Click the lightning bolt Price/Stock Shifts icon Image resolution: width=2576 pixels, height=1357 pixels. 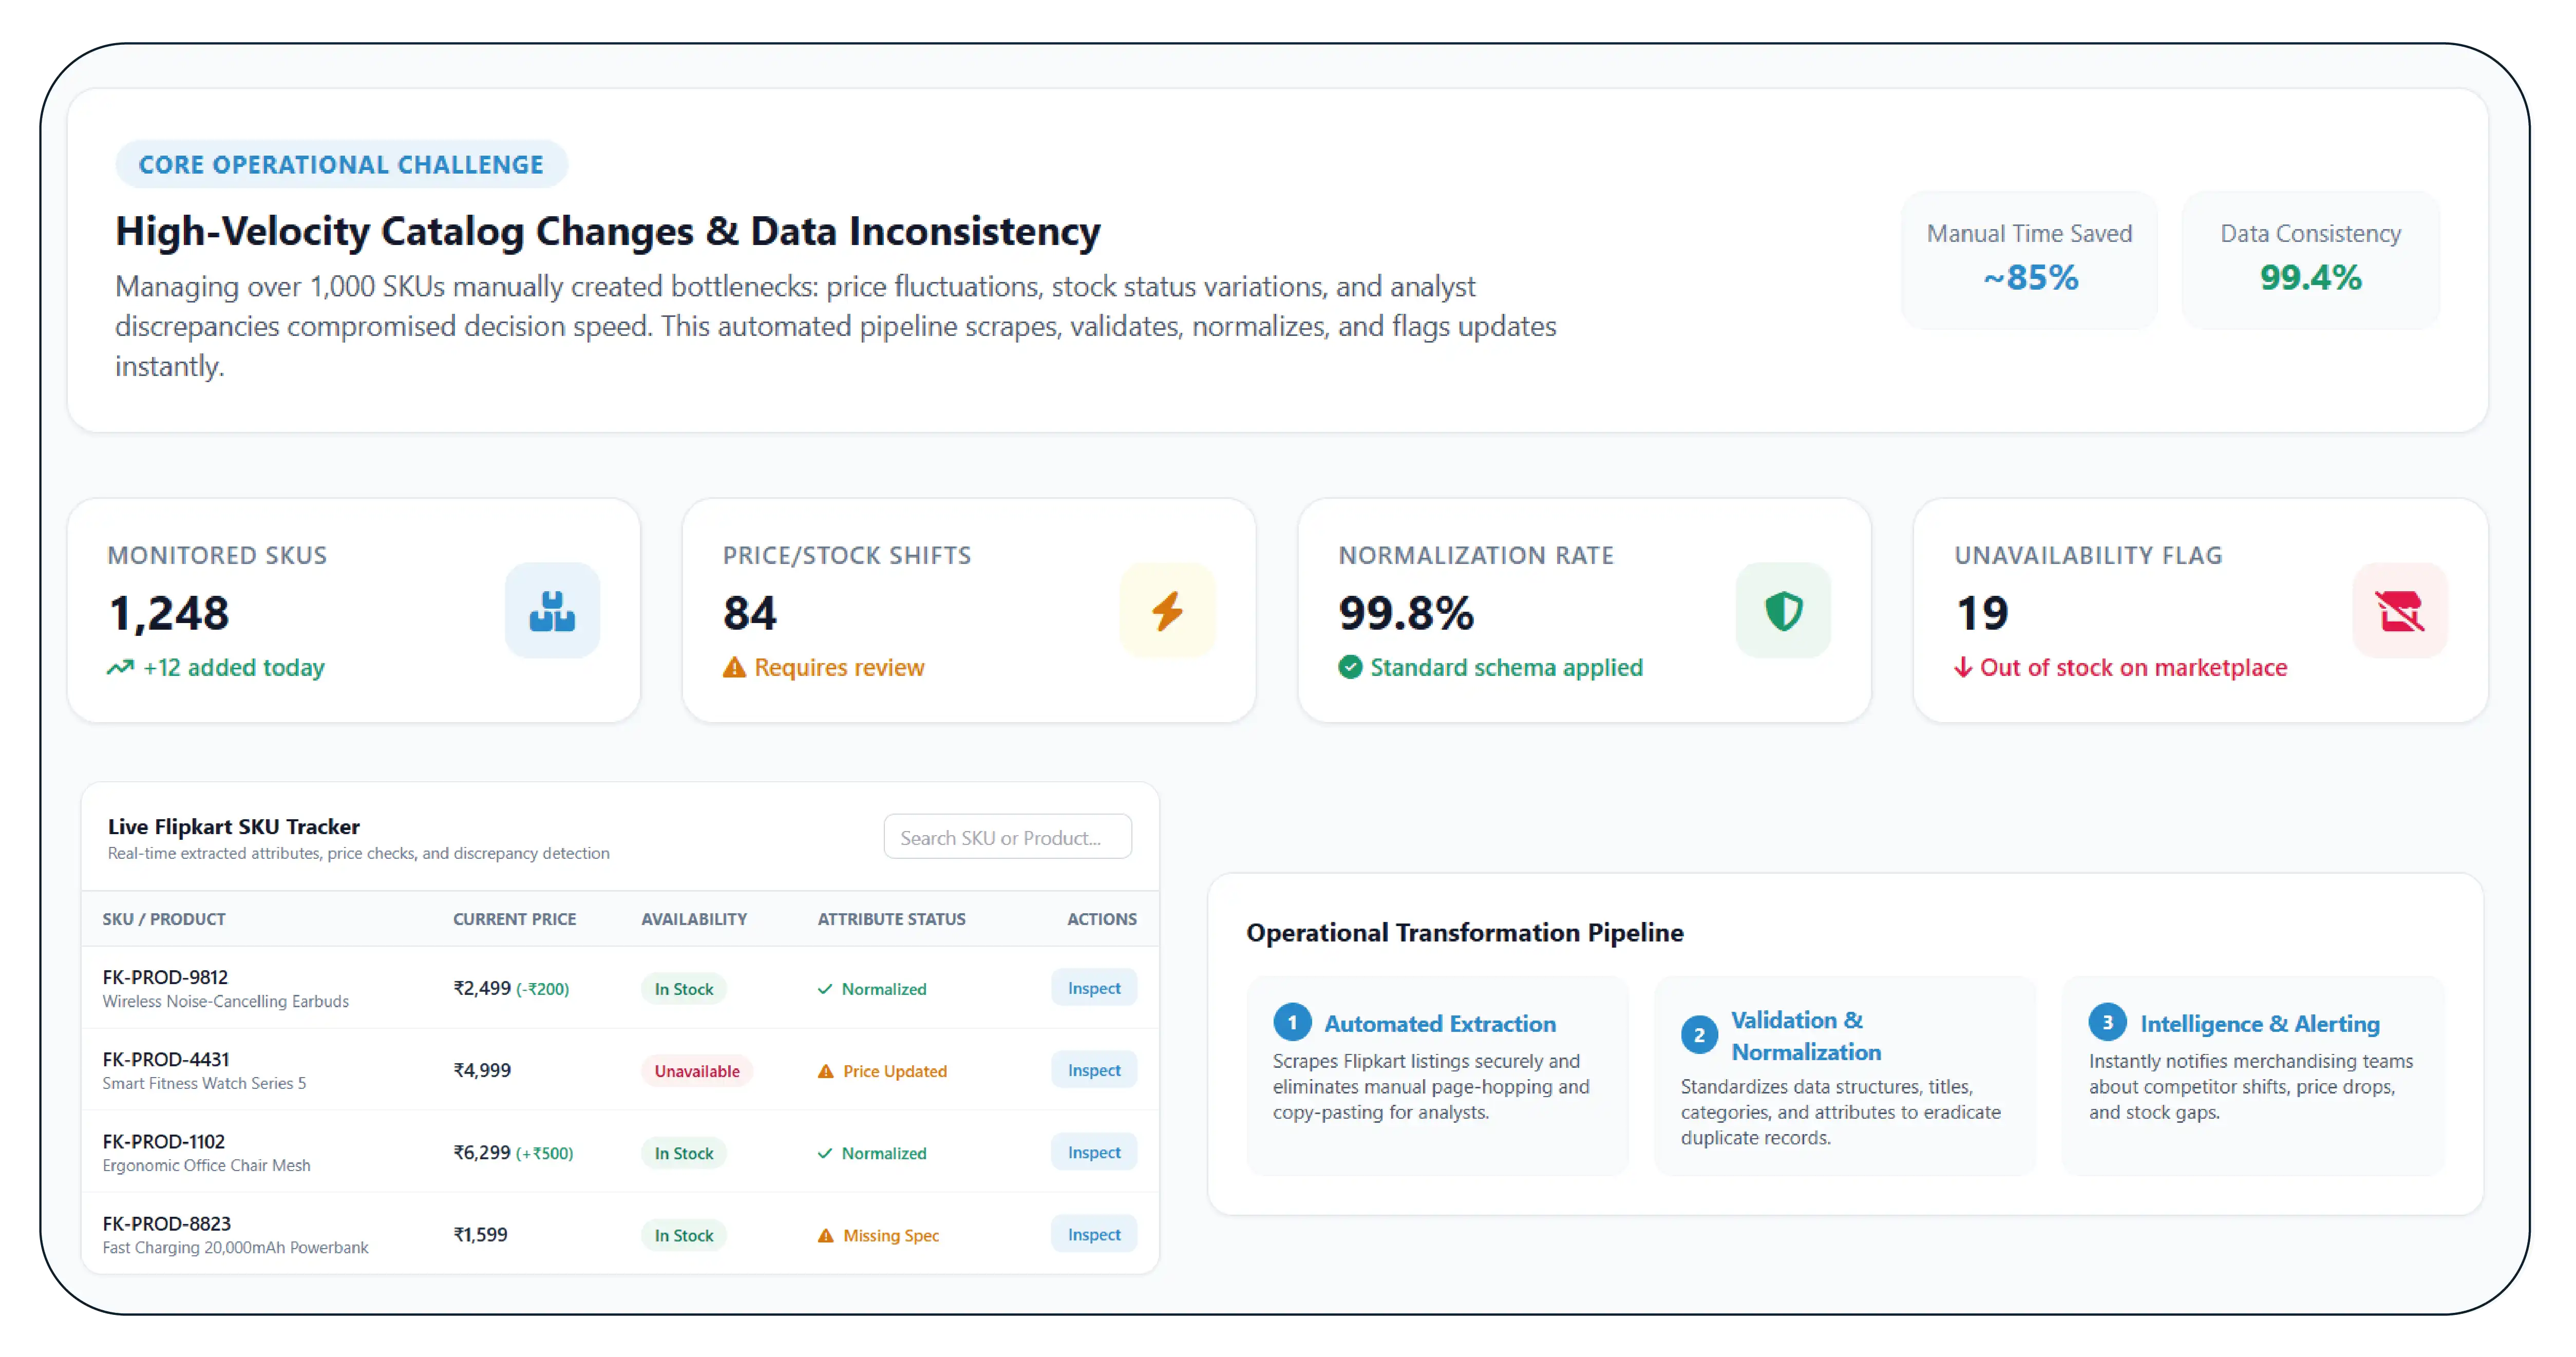(1167, 611)
